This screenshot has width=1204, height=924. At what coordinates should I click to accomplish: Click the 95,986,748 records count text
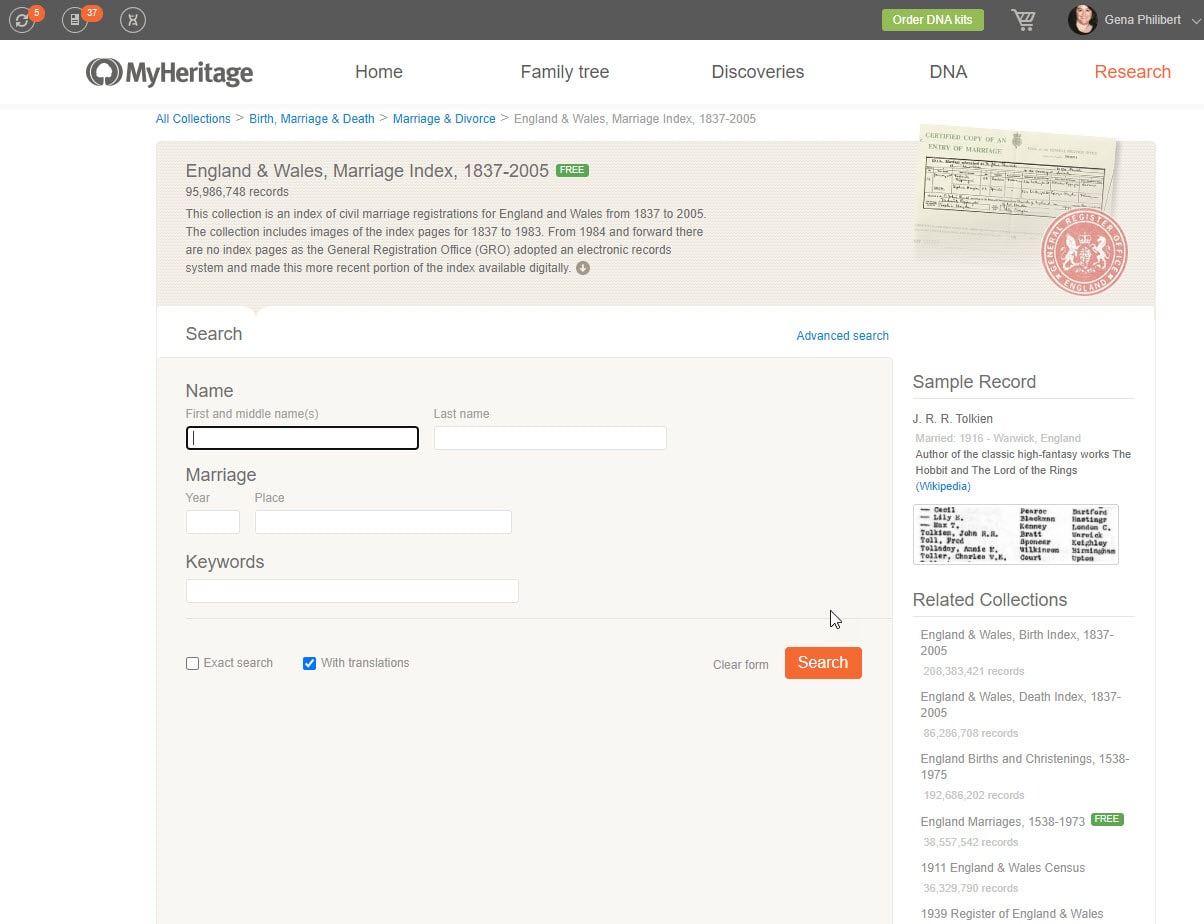pos(237,192)
